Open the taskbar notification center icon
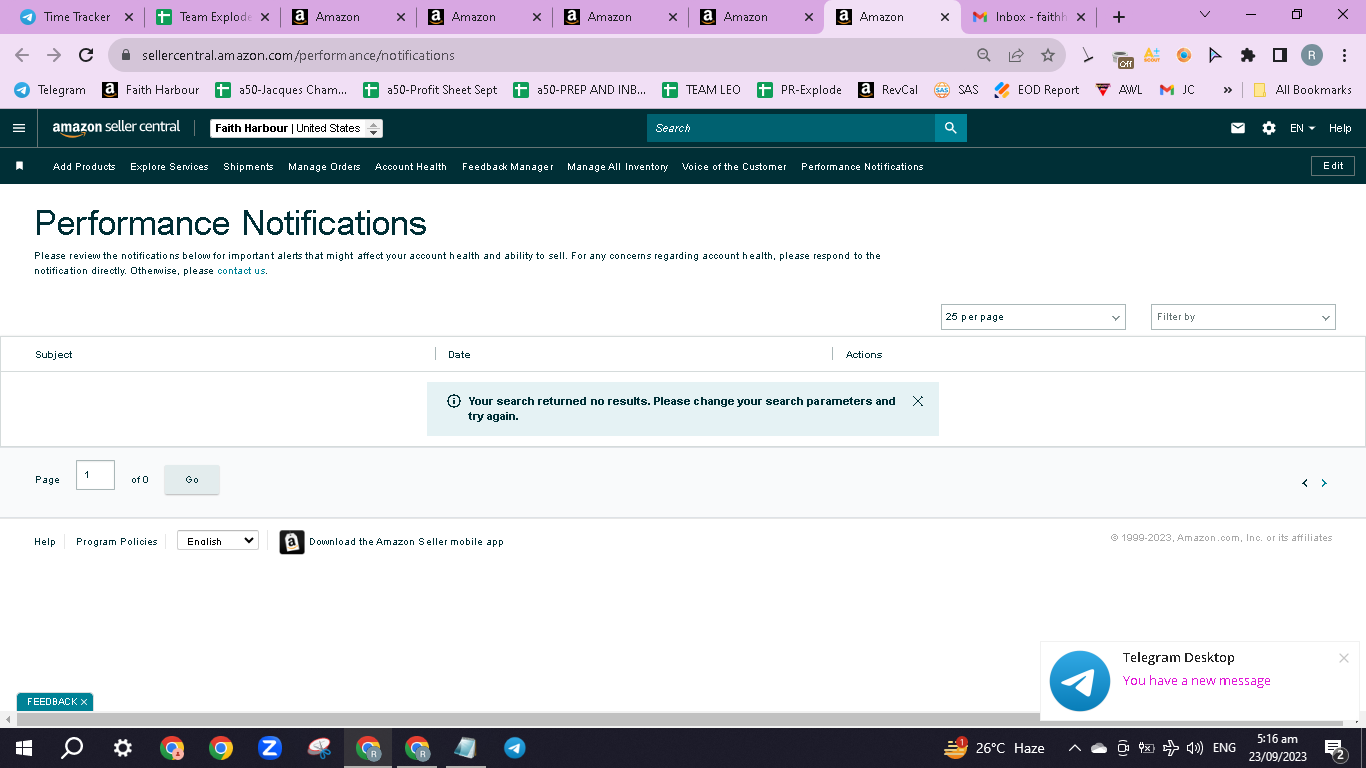 click(x=1334, y=748)
